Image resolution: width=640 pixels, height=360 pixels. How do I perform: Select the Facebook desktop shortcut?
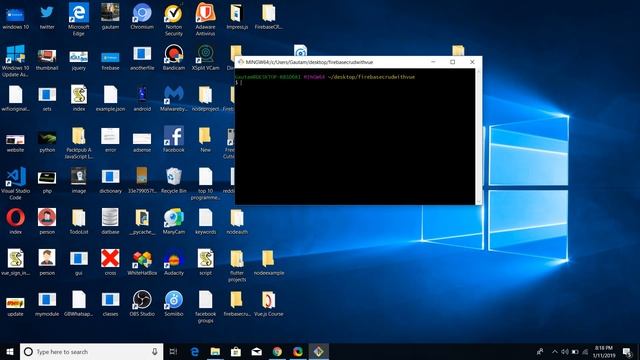pos(173,139)
